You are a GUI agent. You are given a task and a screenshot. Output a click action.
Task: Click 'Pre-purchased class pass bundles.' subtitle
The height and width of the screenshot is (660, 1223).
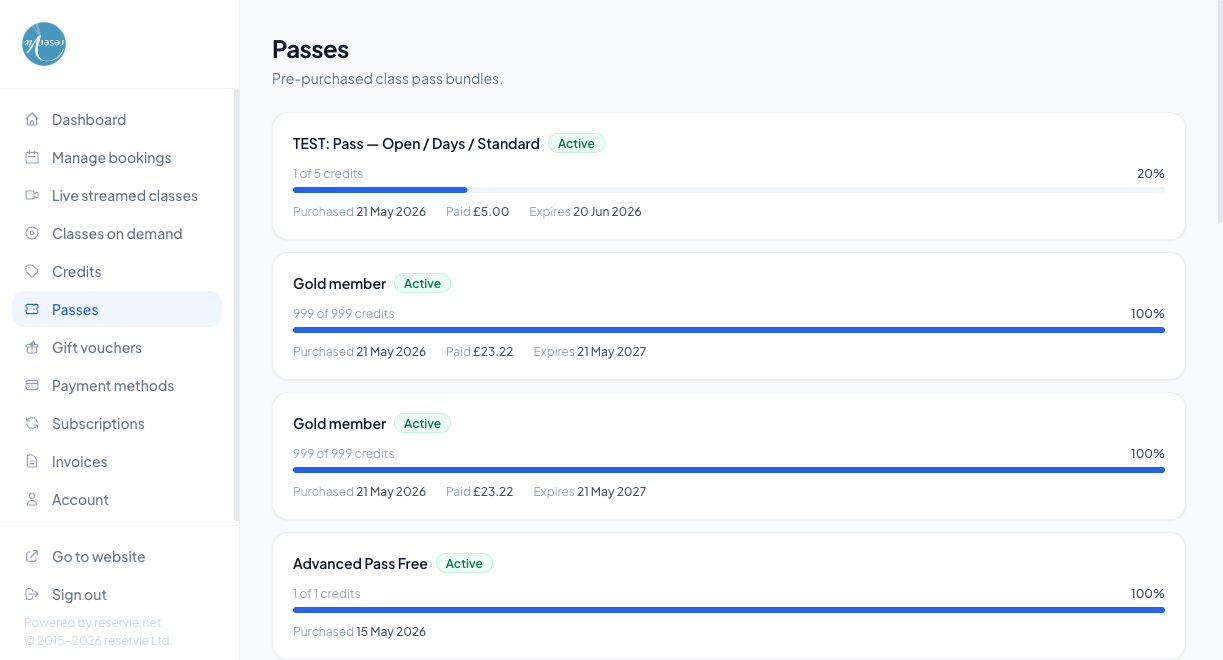[387, 79]
